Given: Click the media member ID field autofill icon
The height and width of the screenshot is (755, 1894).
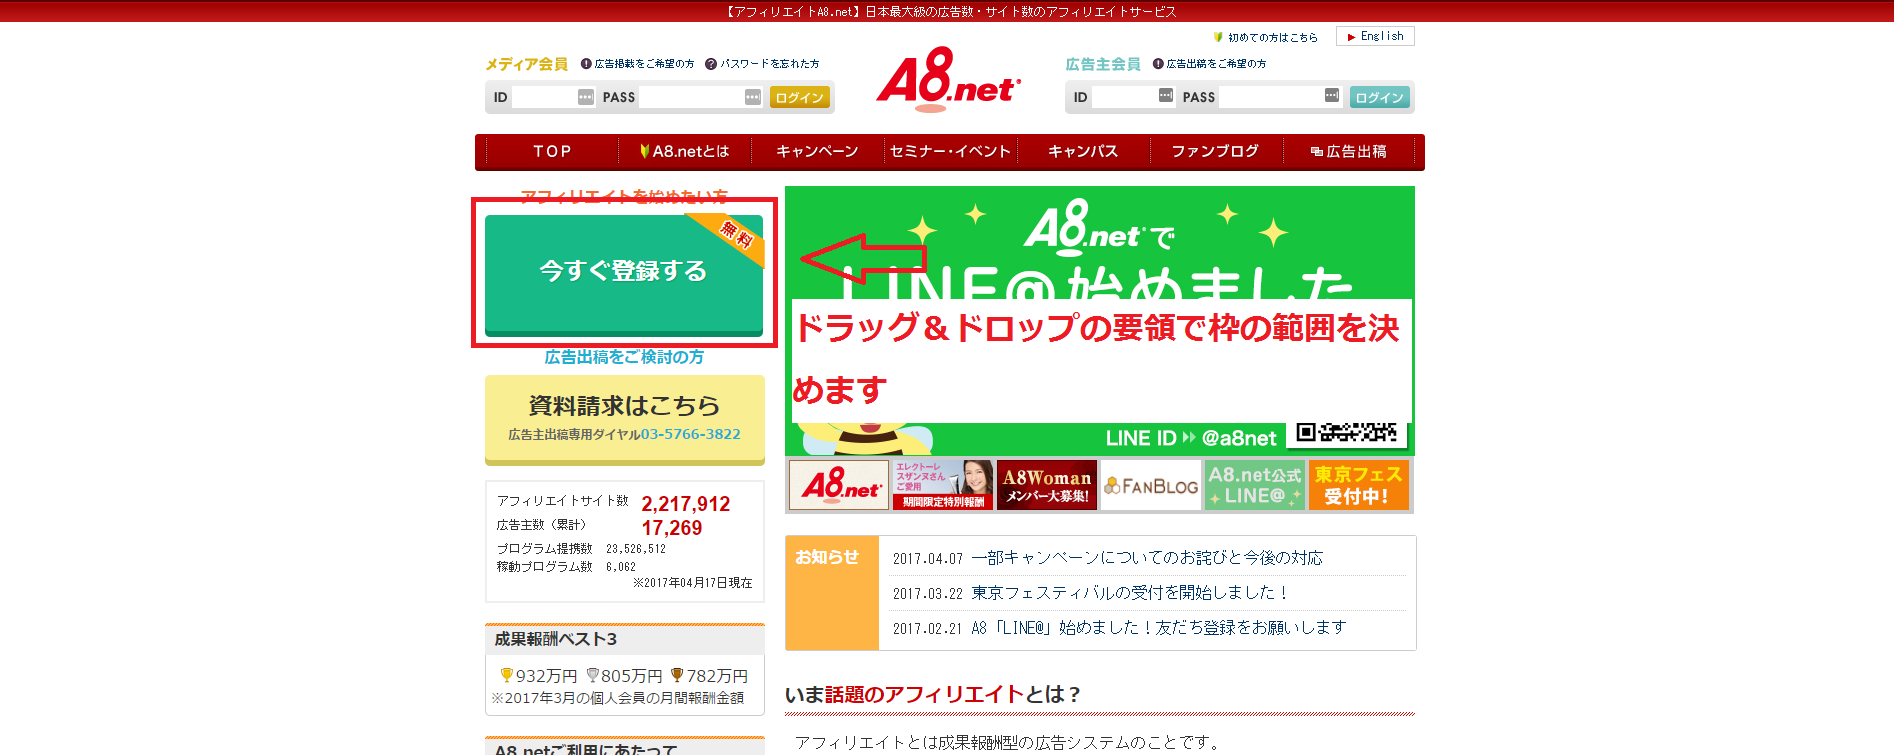Looking at the screenshot, I should click(x=586, y=97).
